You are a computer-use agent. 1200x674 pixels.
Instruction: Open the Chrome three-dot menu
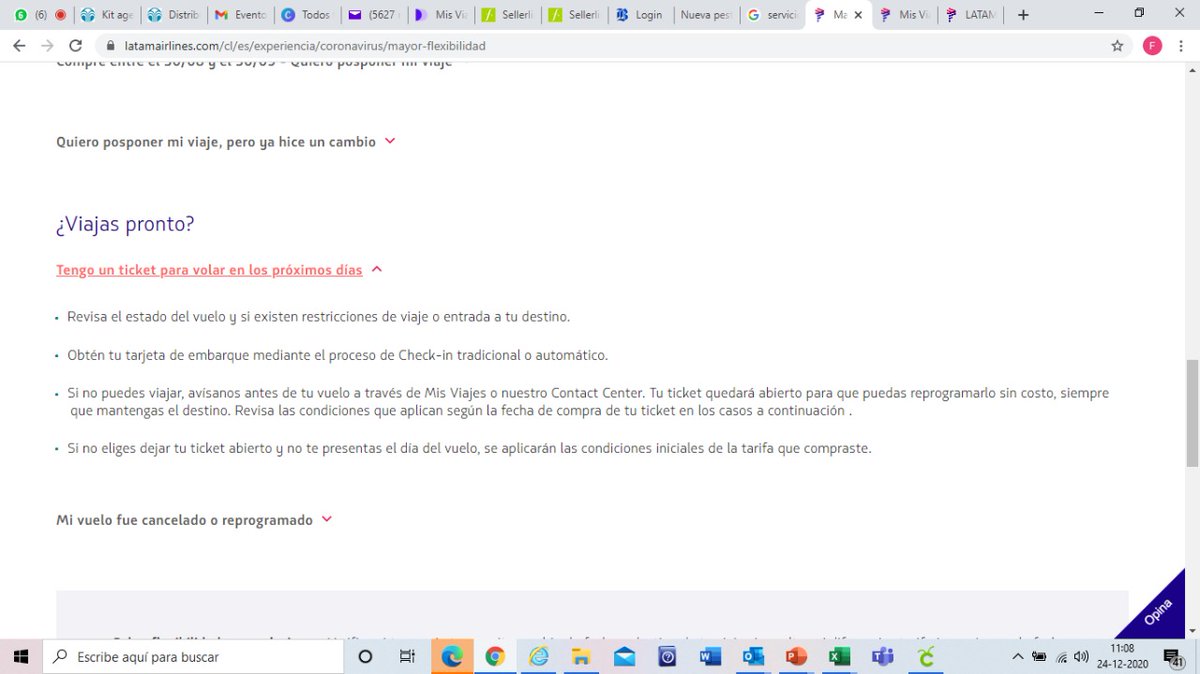(1182, 46)
